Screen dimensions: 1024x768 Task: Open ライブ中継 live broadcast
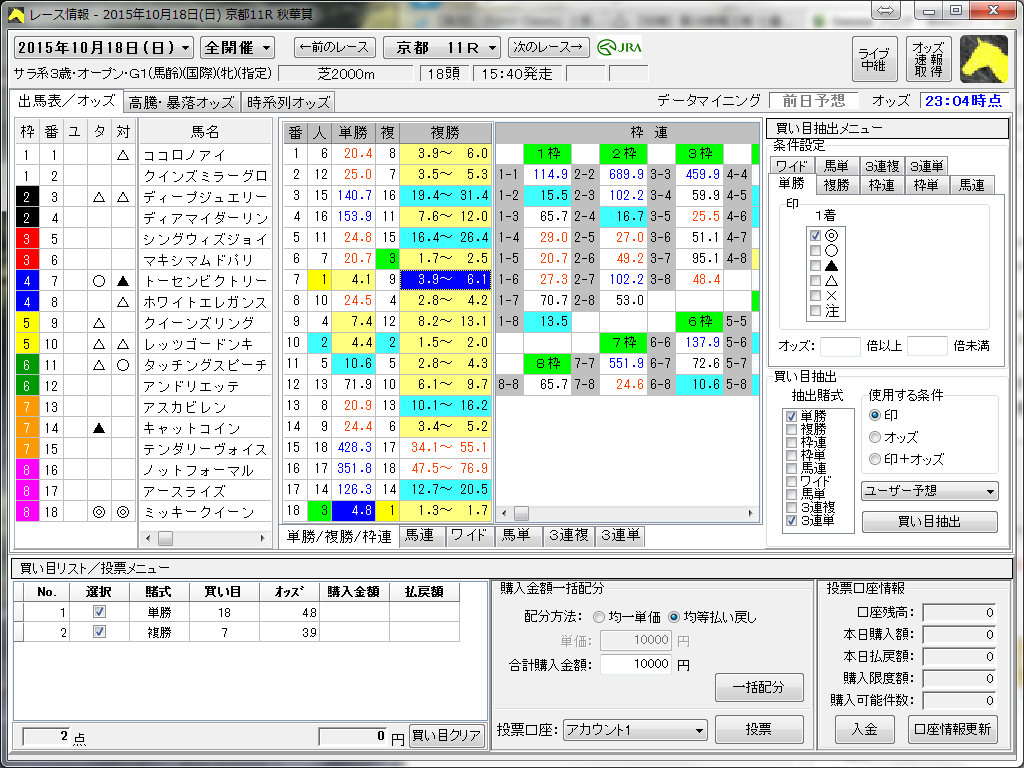pos(874,59)
